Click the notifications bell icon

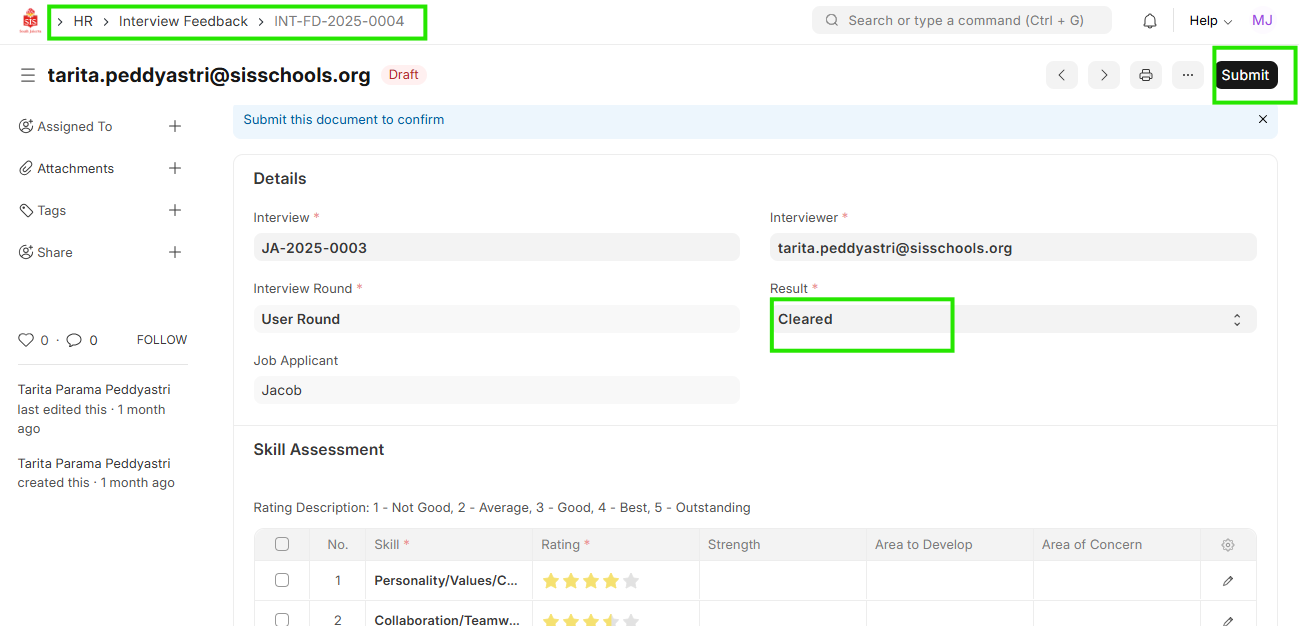tap(1150, 21)
